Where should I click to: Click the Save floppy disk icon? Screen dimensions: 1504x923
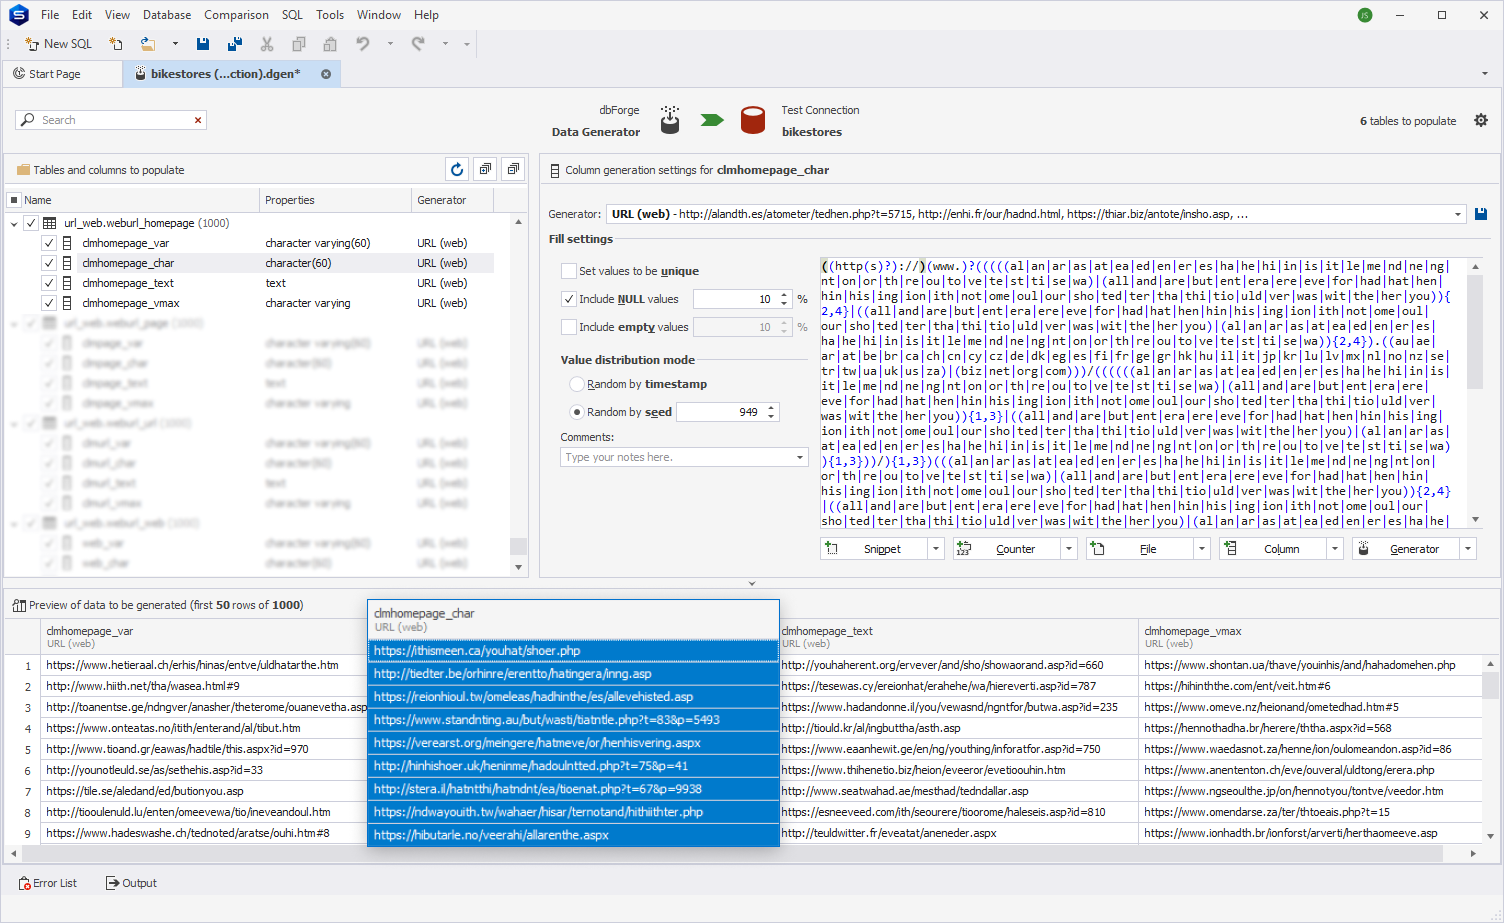[203, 44]
